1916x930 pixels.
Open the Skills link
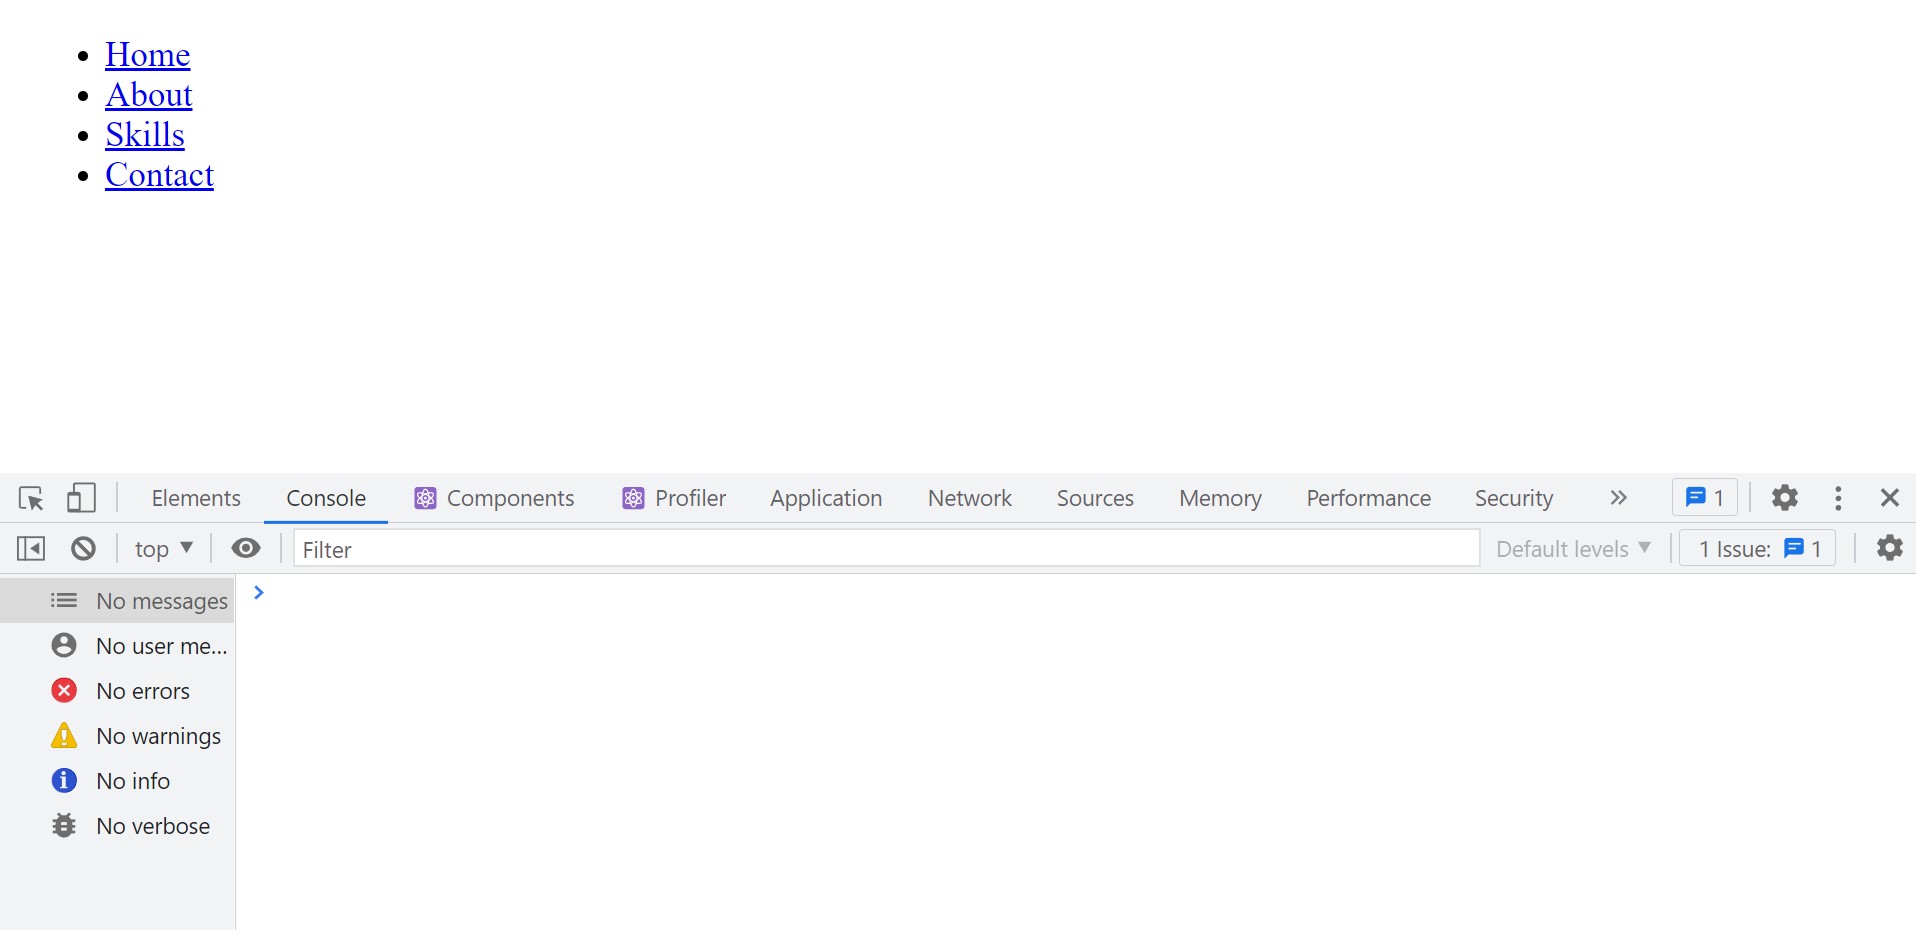click(145, 135)
